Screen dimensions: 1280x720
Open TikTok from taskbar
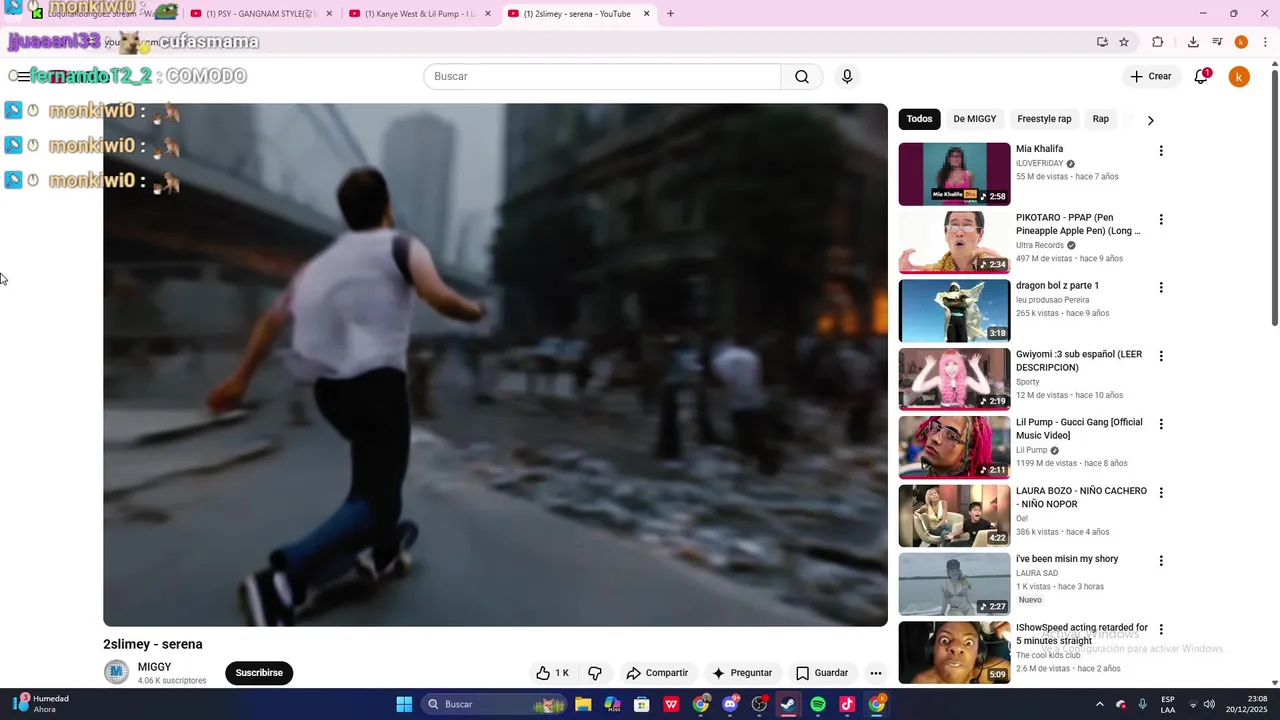[847, 704]
